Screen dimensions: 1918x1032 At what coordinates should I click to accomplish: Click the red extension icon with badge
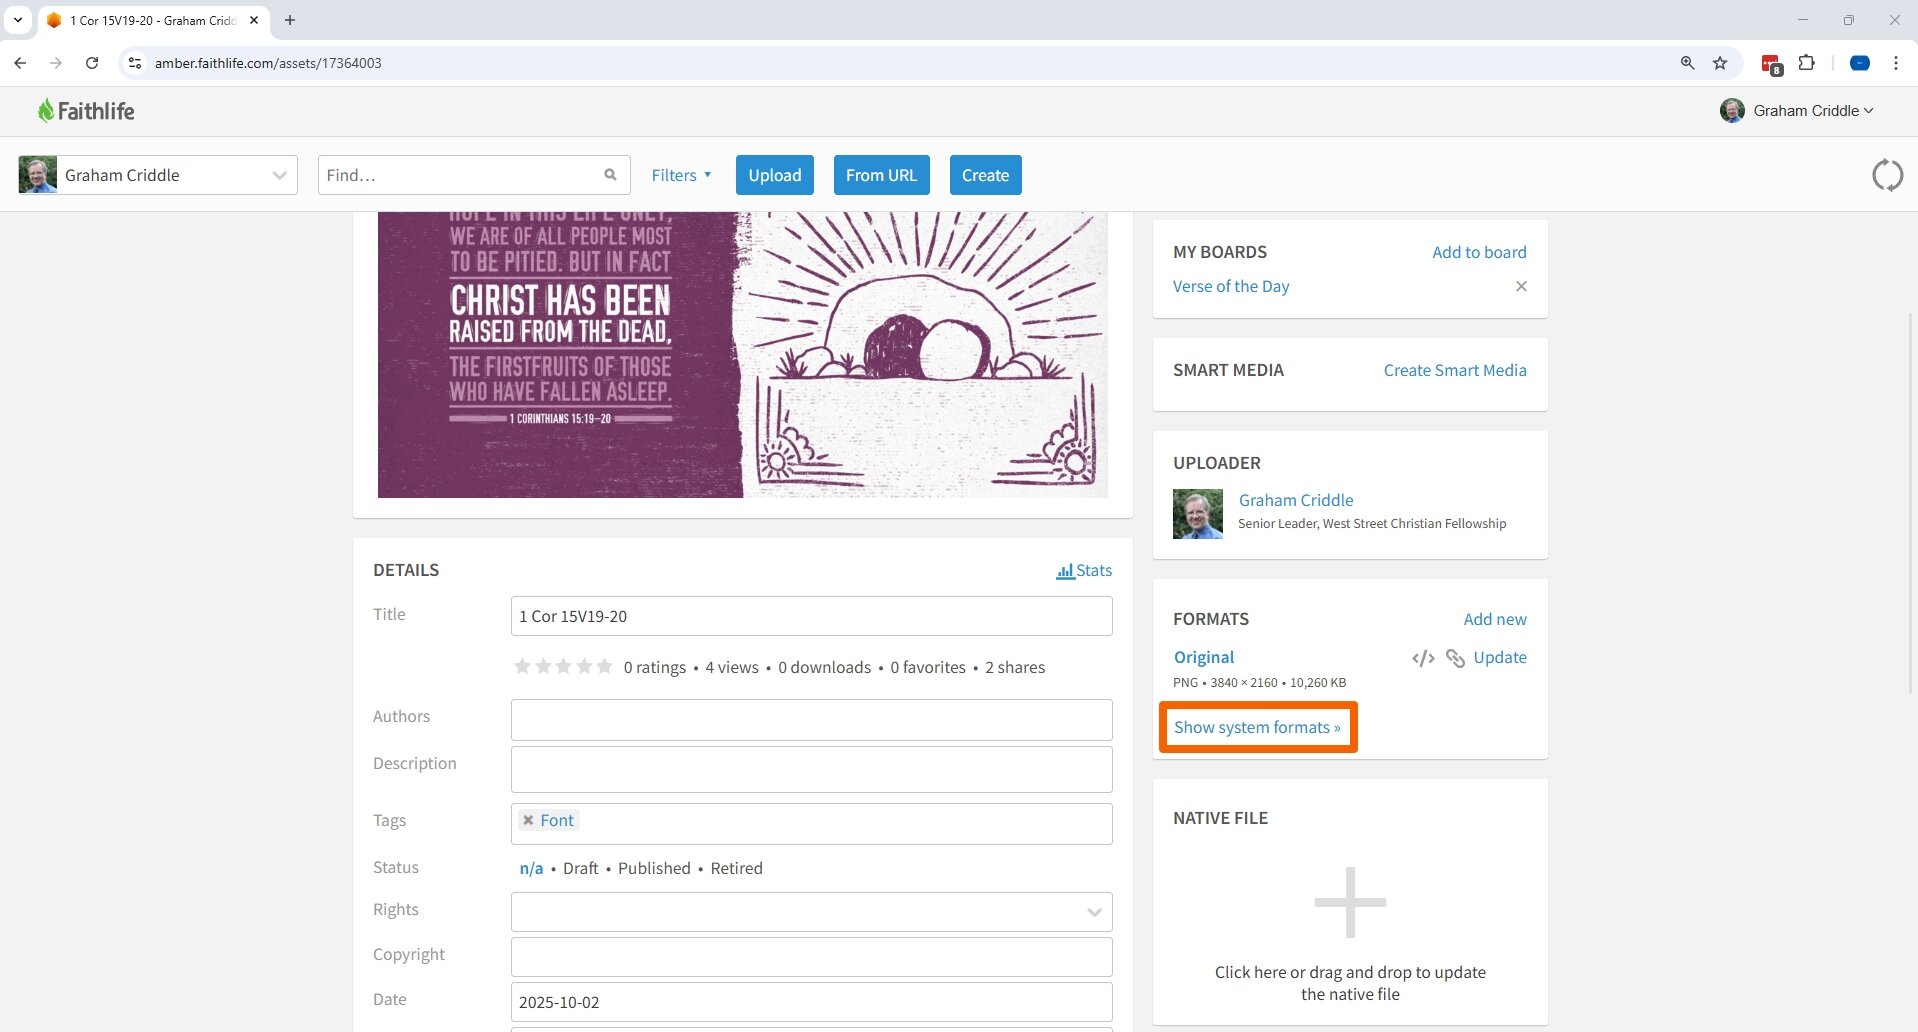1771,65
